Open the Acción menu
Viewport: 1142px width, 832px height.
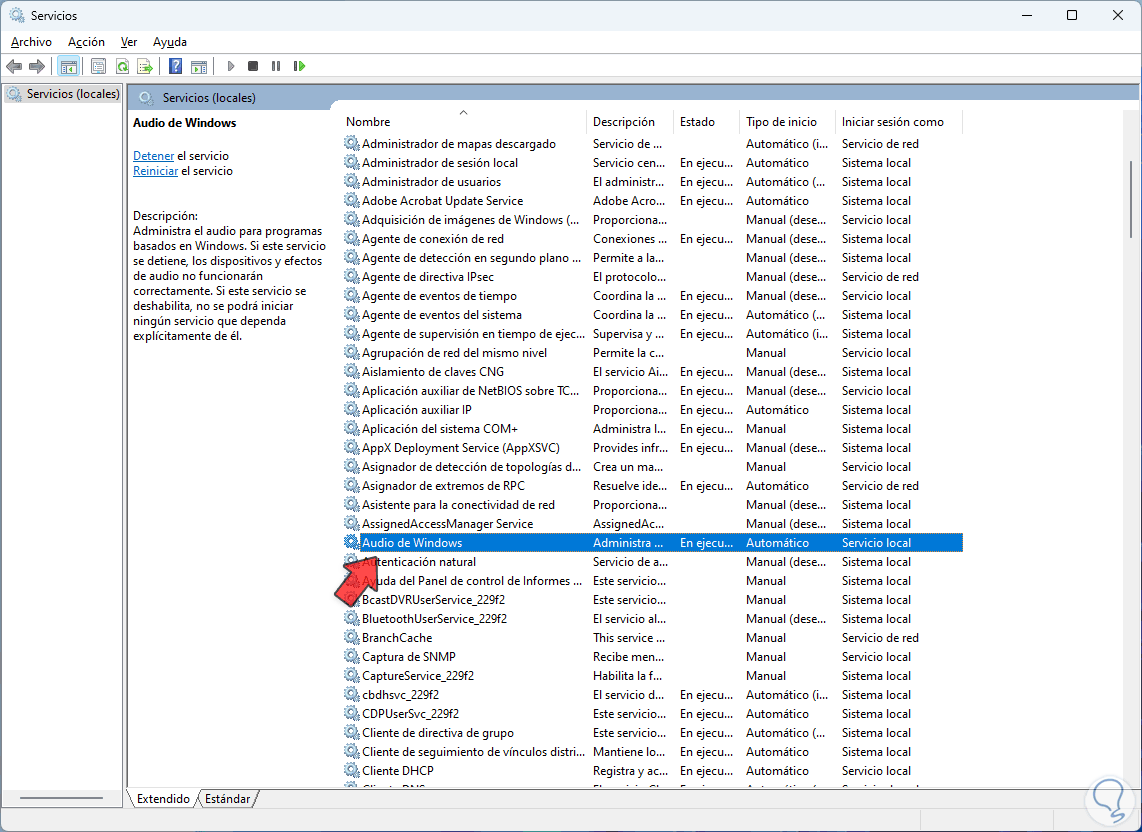coord(86,42)
